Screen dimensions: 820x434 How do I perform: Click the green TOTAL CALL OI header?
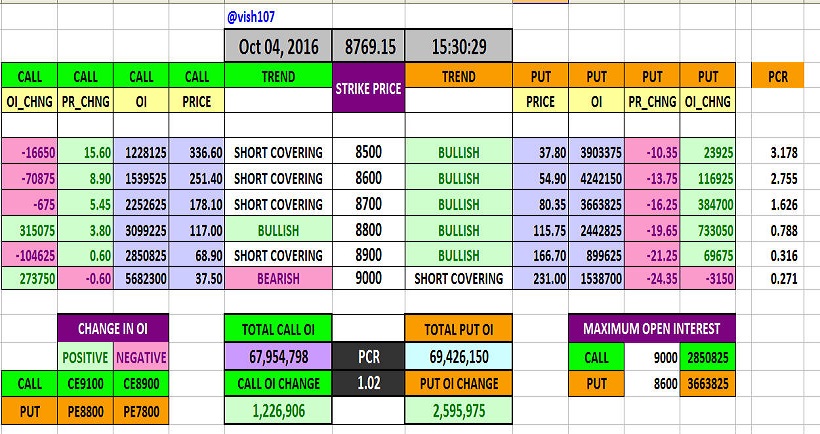tap(278, 329)
